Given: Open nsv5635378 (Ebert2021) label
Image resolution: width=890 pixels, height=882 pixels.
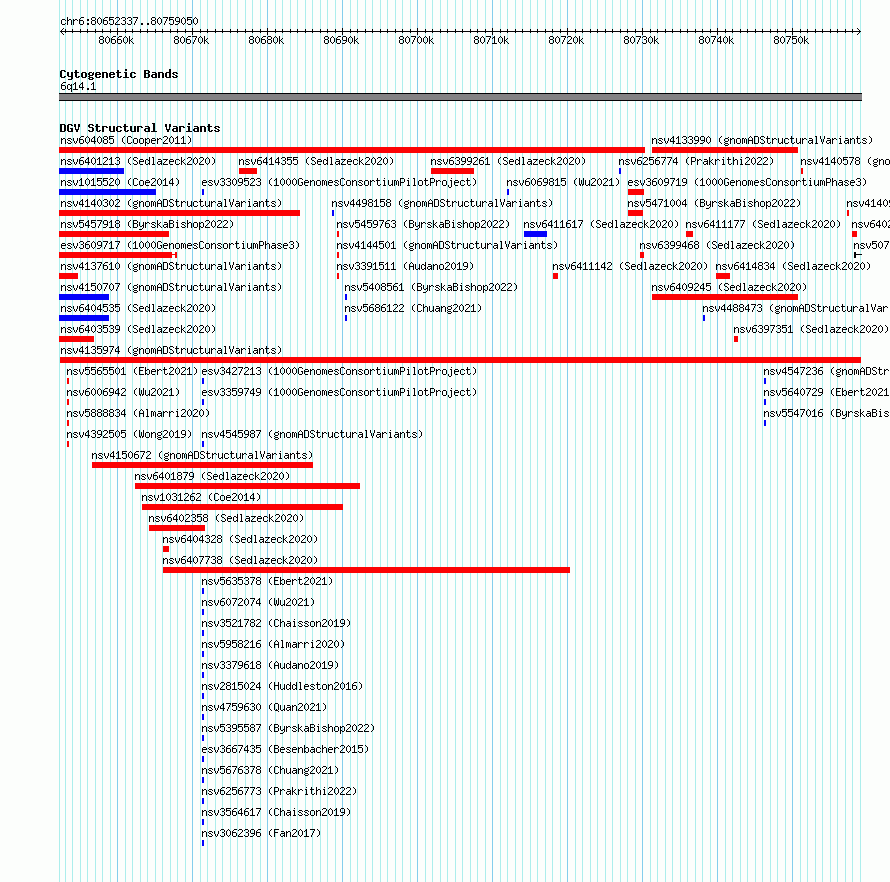Looking at the screenshot, I should point(267,581).
